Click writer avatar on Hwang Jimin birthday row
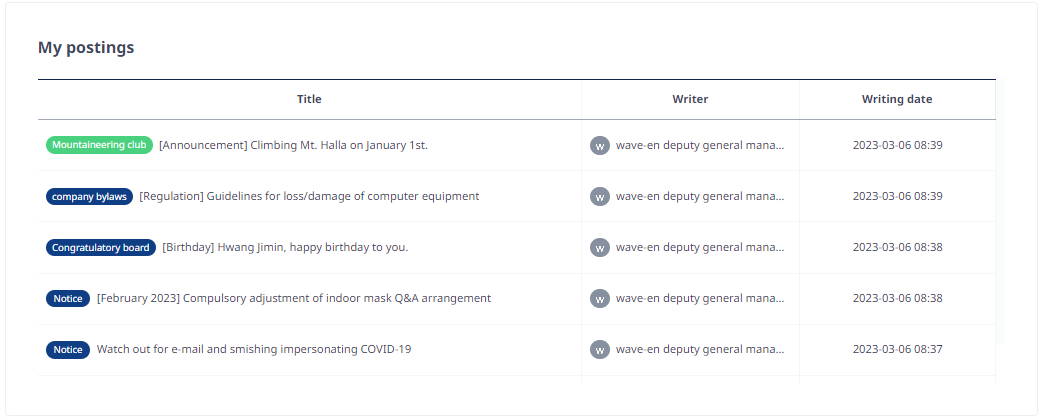 click(x=600, y=247)
